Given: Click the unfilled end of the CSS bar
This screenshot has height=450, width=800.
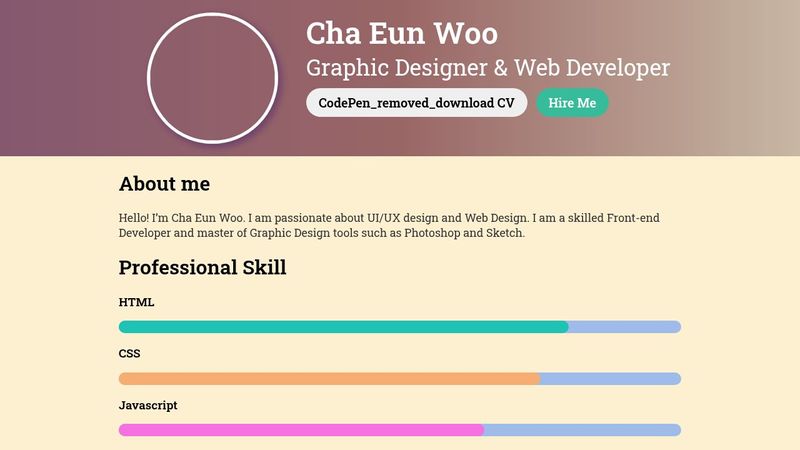Looking at the screenshot, I should point(611,379).
